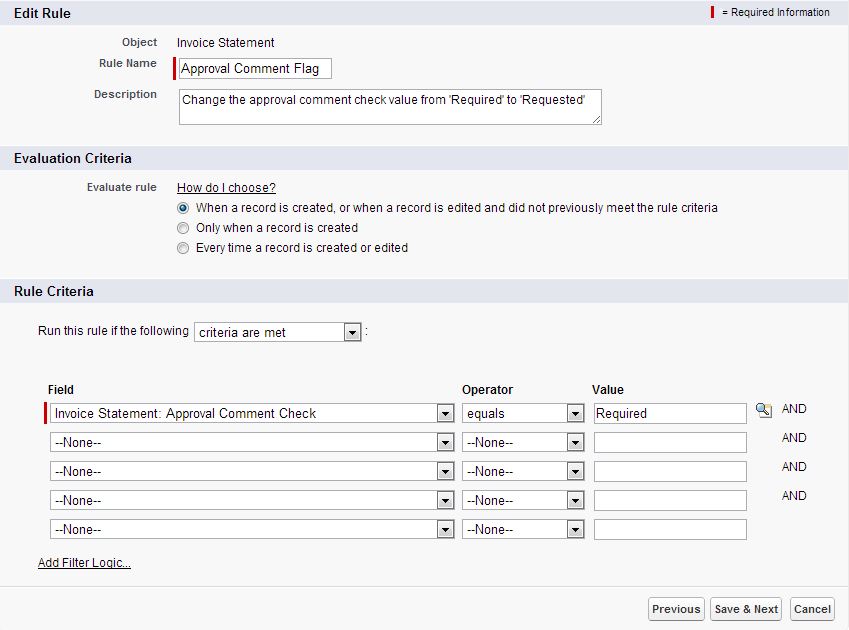
Task: Expand the 'equals' Operator dropdown
Action: (x=523, y=413)
